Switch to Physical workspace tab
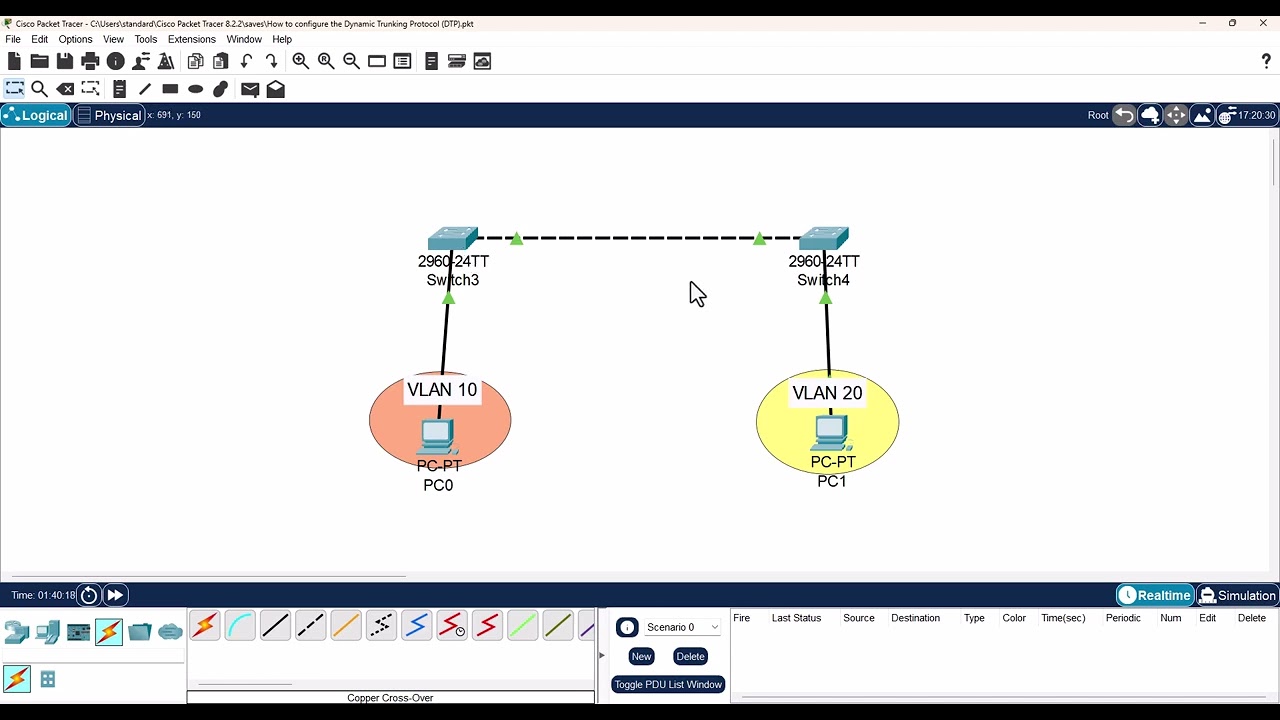 [x=109, y=115]
